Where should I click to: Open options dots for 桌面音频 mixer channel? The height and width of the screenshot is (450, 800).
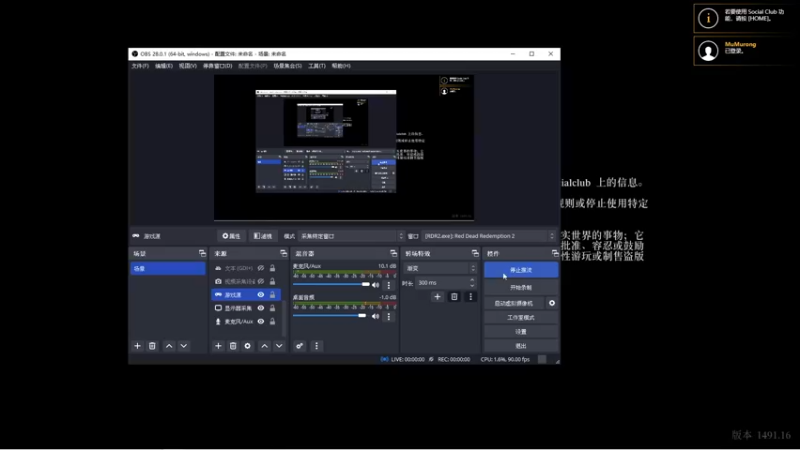pos(389,317)
